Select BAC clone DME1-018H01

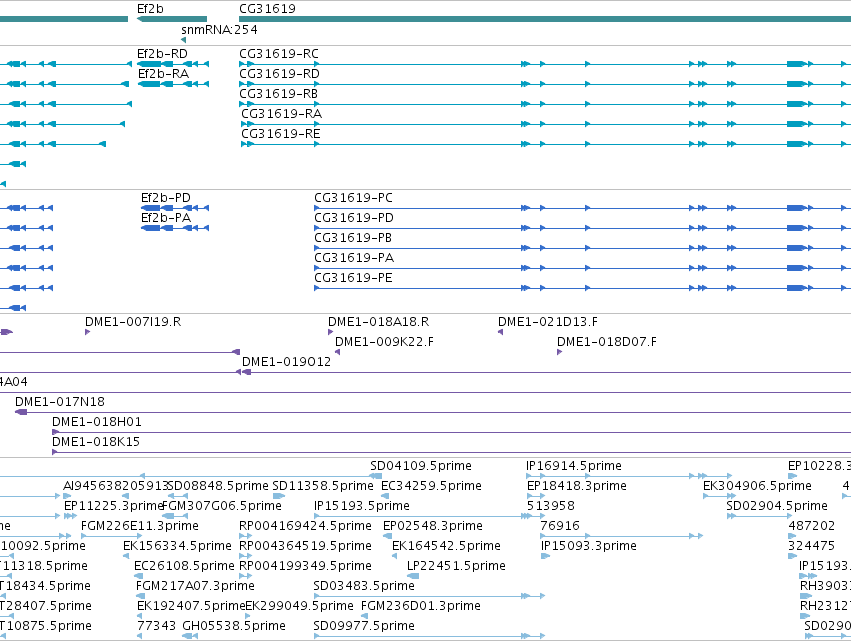(x=97, y=422)
